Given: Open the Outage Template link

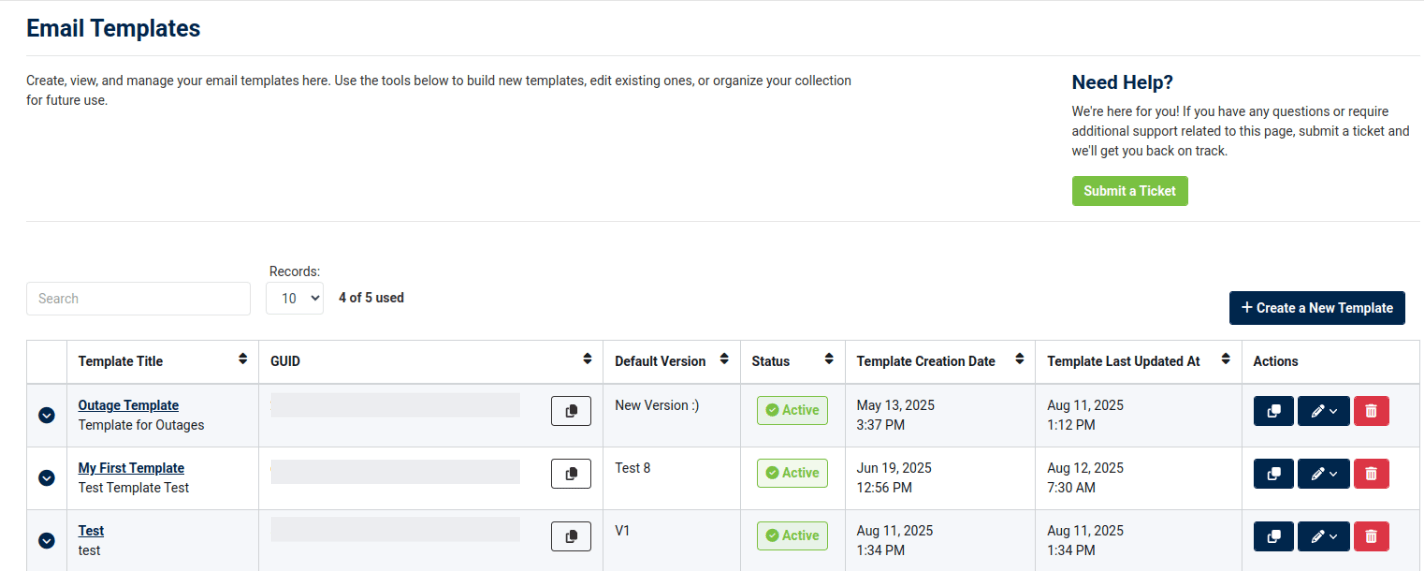Looking at the screenshot, I should [128, 405].
